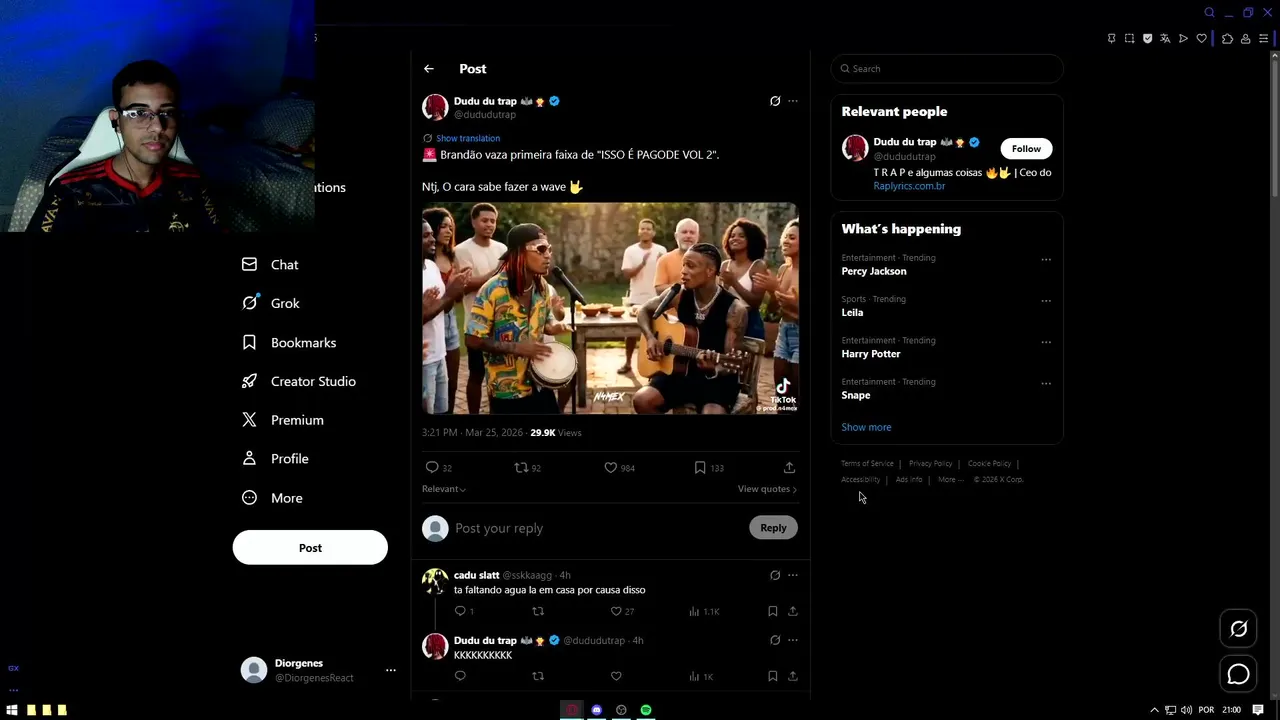
Task: Show more trending topics
Action: pos(866,427)
